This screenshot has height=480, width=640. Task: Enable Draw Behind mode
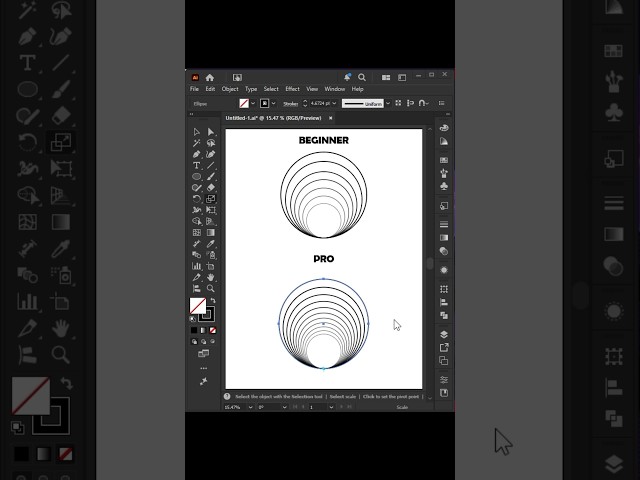[203, 342]
